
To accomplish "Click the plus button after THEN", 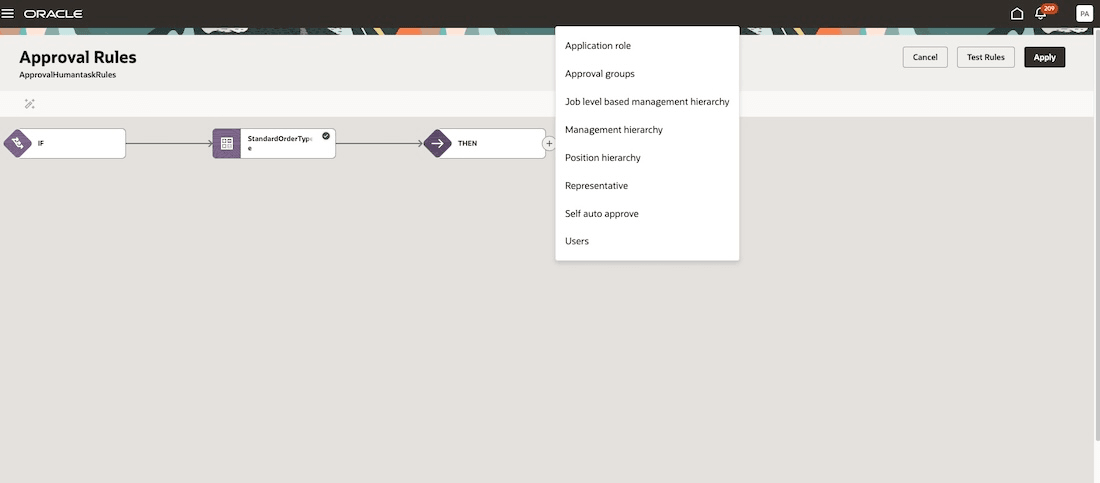I will click(549, 143).
